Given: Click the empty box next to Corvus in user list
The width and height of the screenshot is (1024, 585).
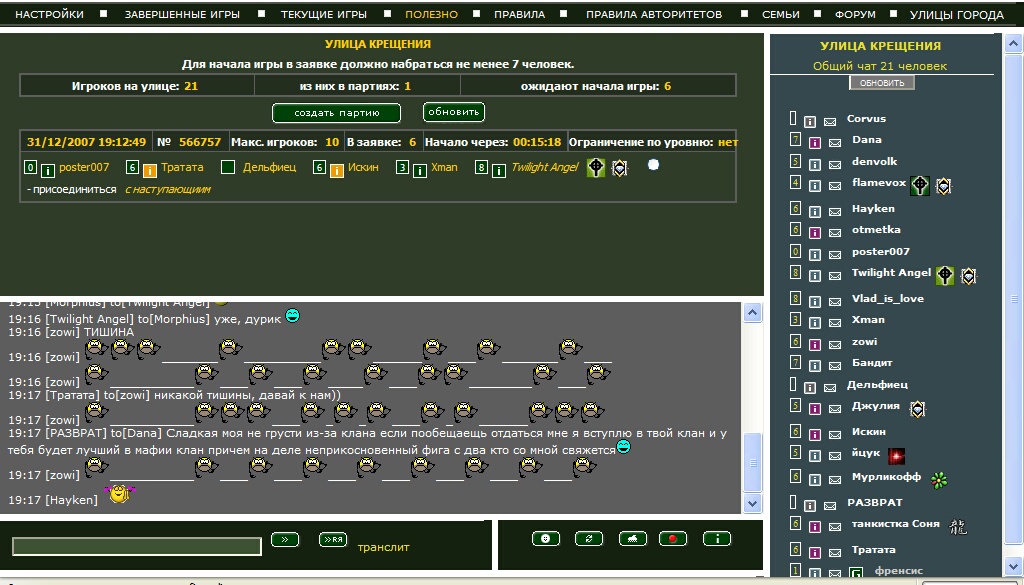Looking at the screenshot, I should tap(793, 119).
